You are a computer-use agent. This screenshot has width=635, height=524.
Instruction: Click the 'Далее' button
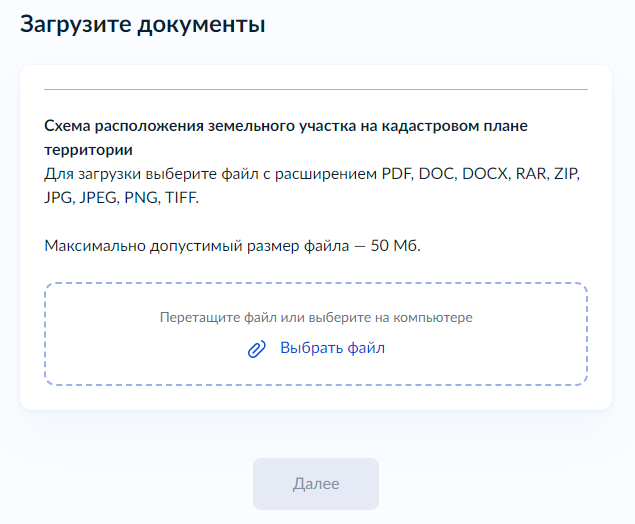[x=316, y=484]
